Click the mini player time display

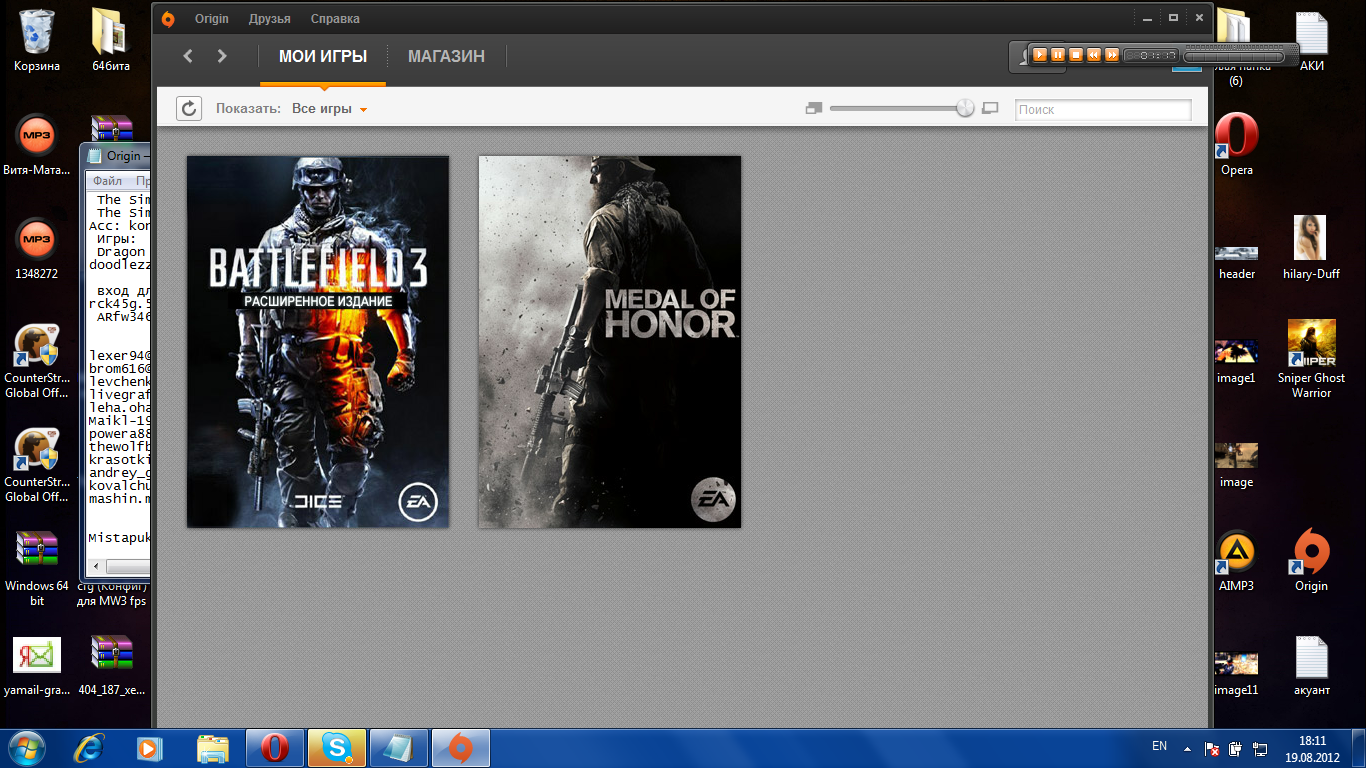coord(1152,56)
